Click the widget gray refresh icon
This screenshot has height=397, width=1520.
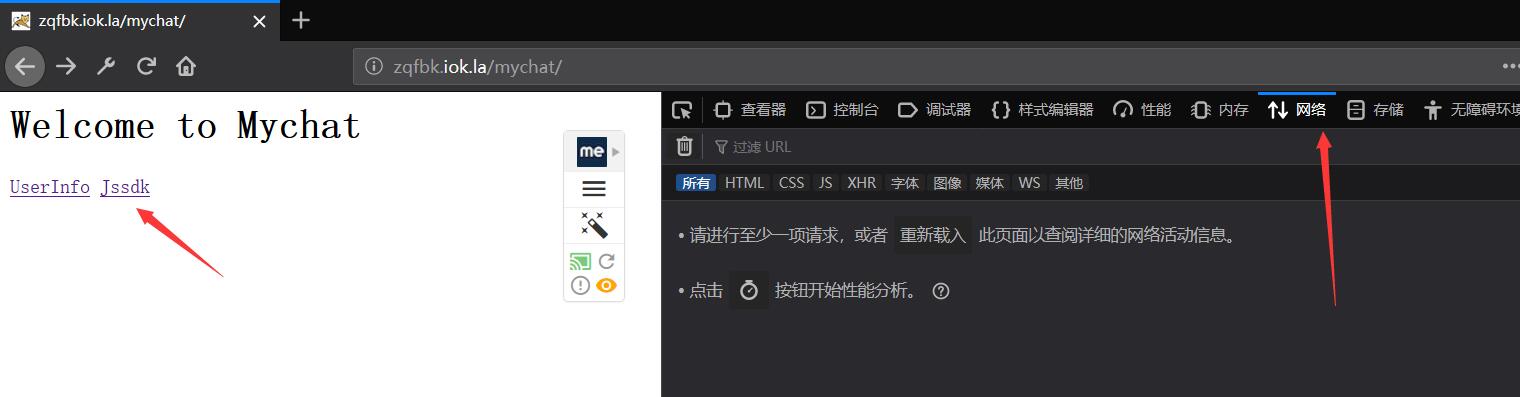click(x=606, y=262)
